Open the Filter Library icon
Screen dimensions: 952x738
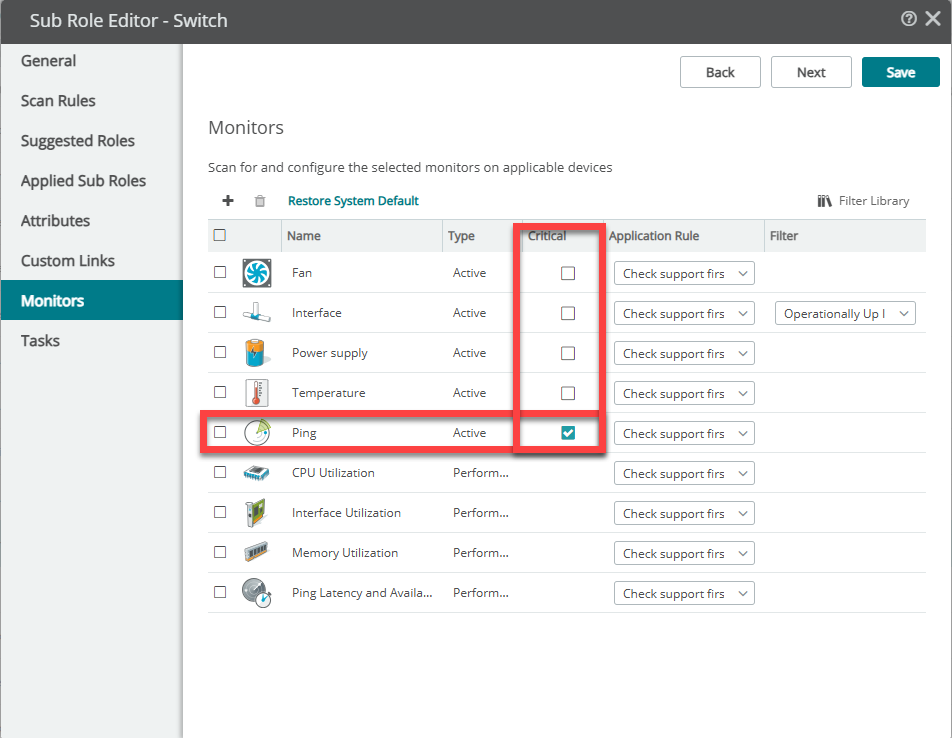click(824, 201)
